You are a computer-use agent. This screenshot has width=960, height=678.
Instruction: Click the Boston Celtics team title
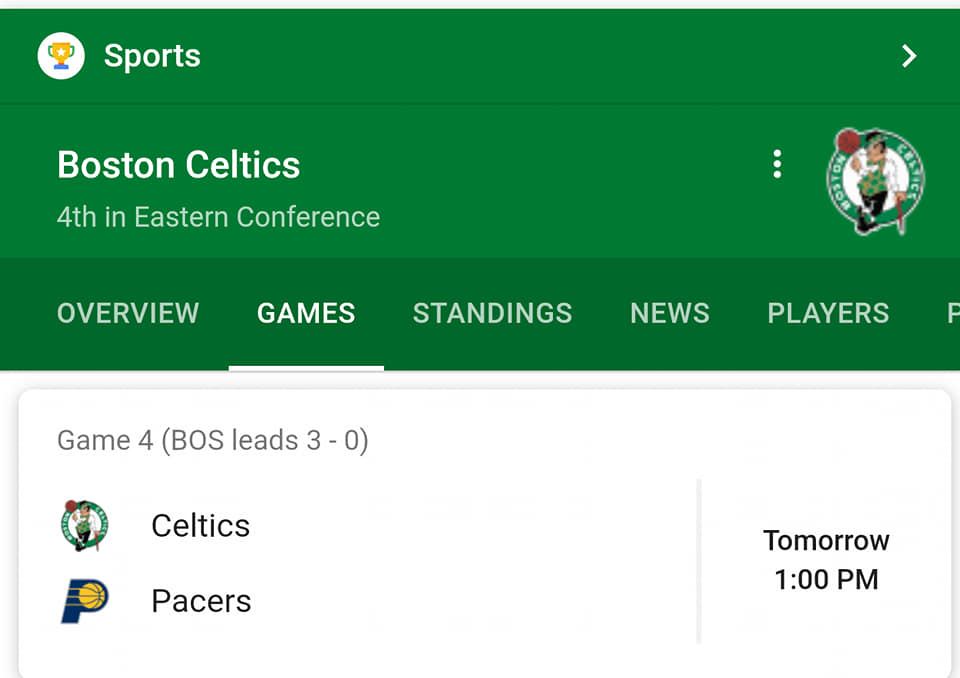179,165
